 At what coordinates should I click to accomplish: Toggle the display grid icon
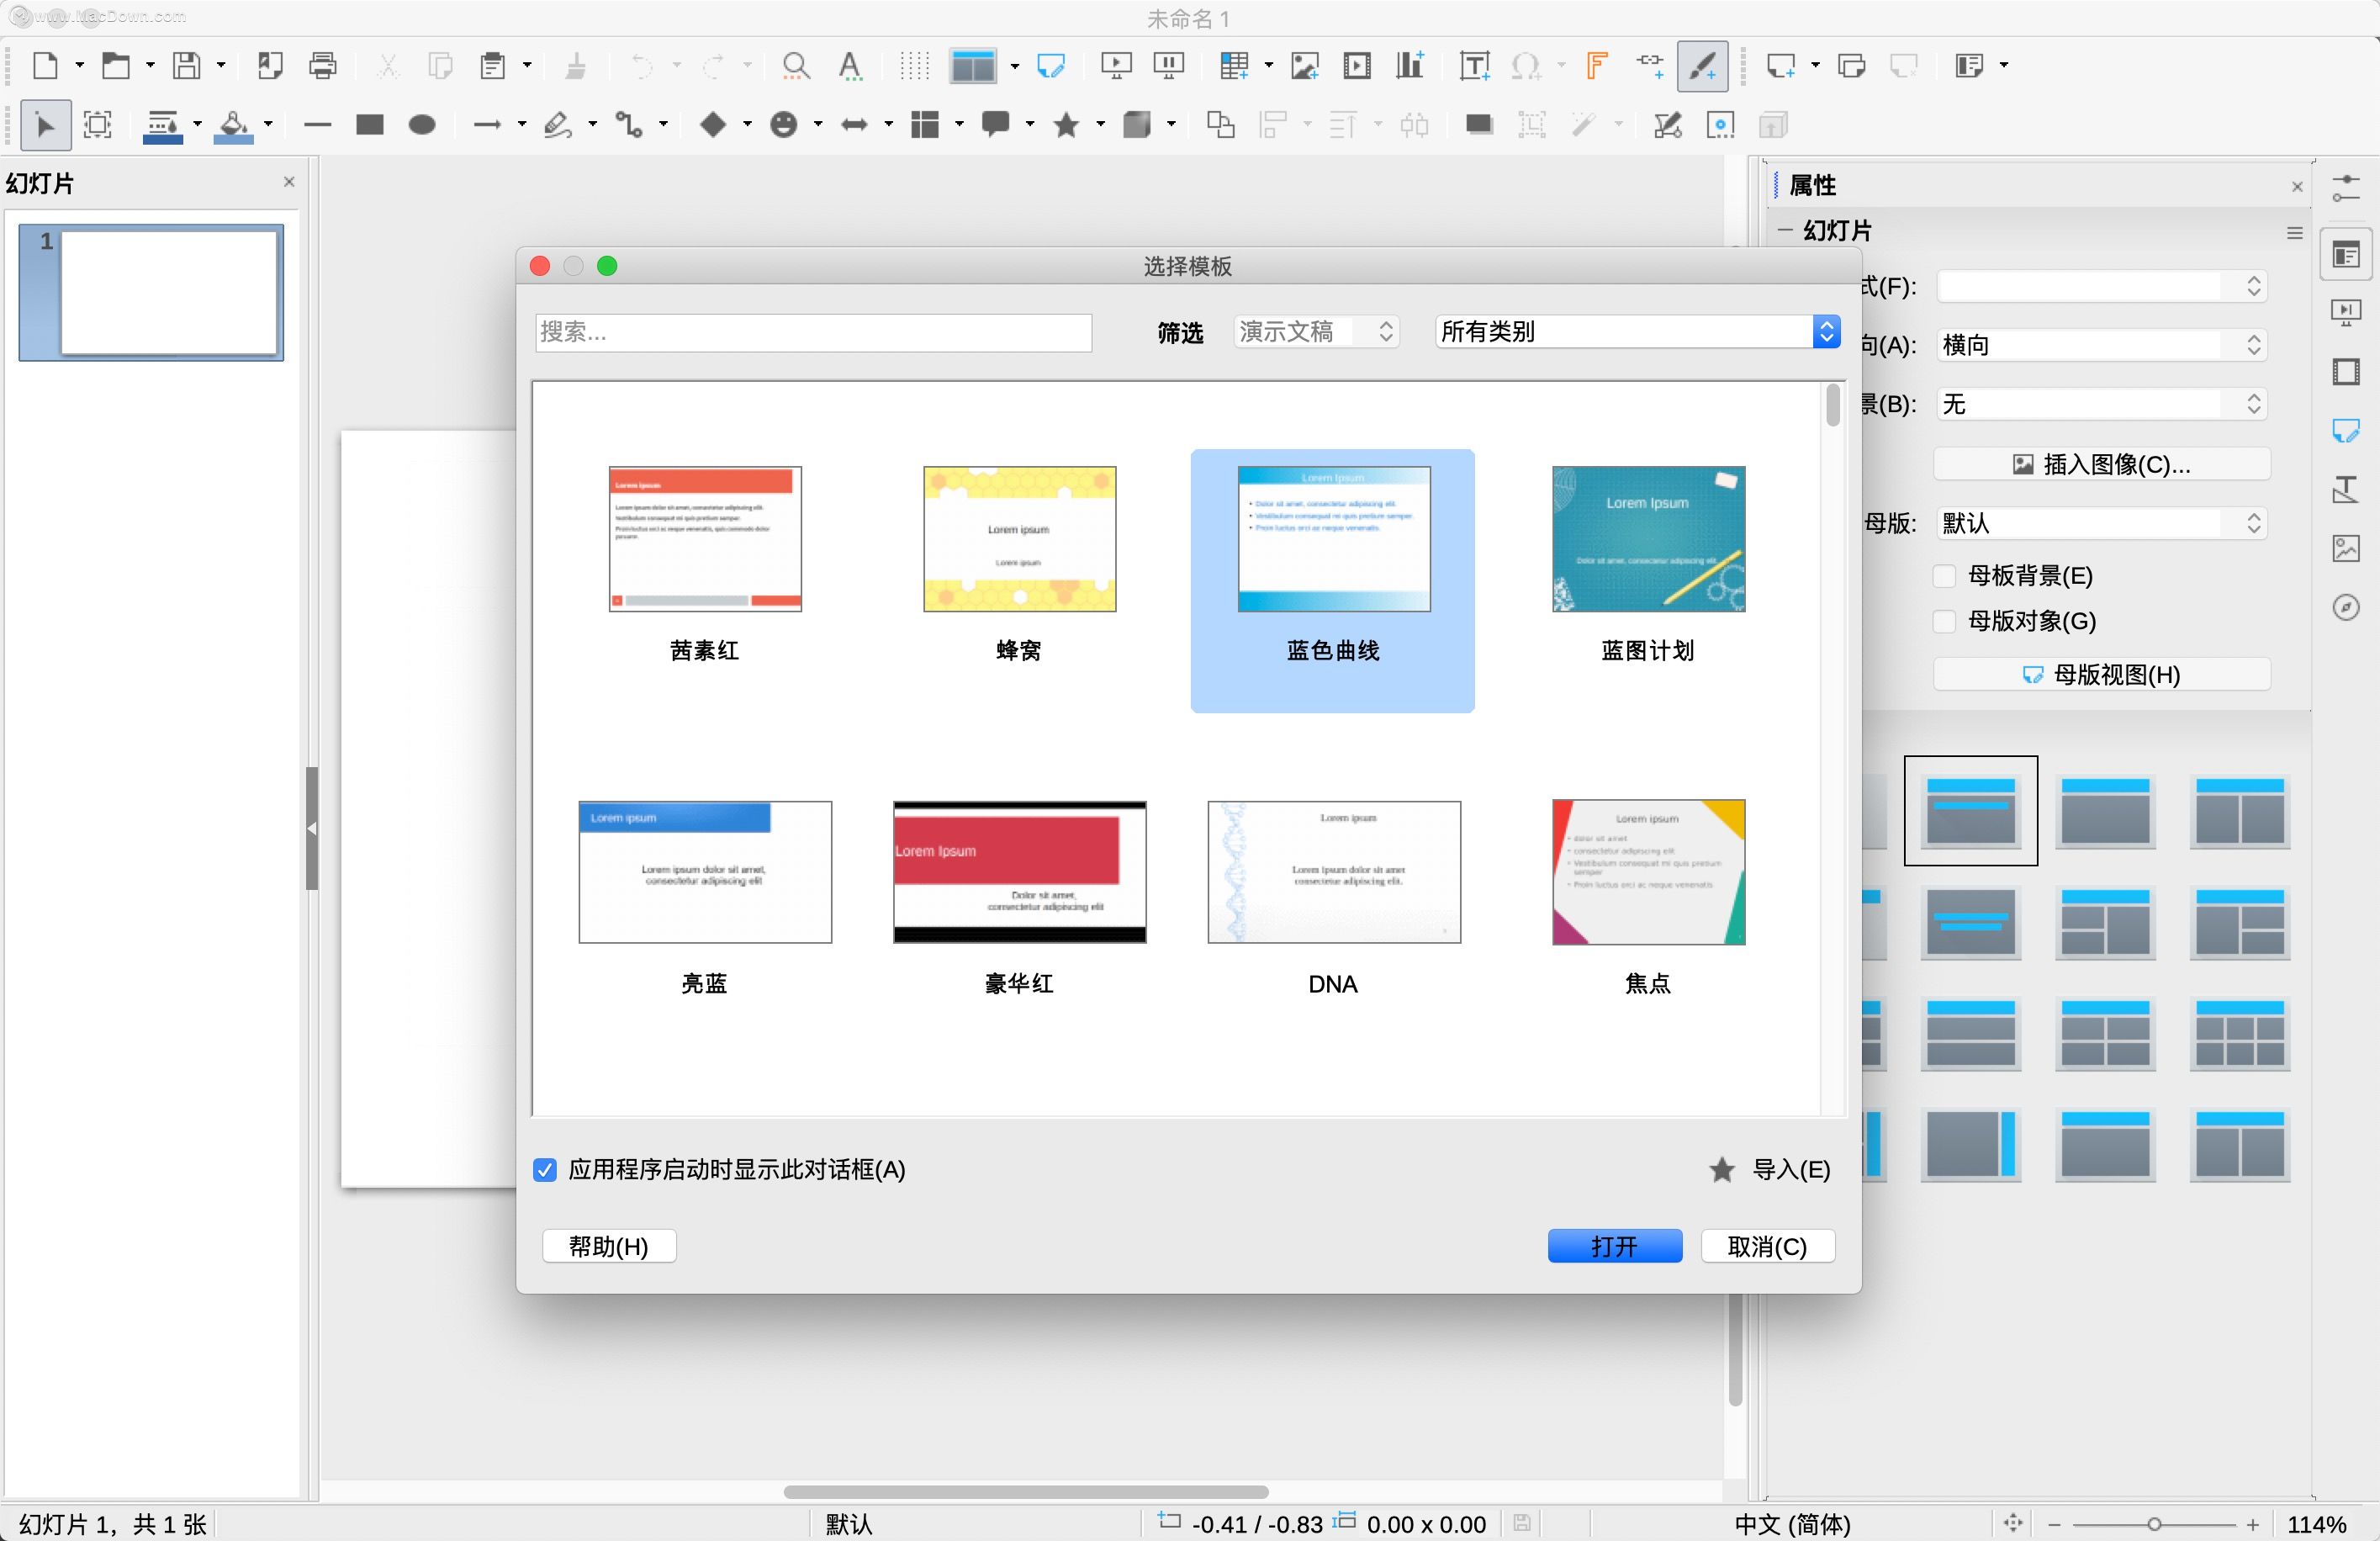pyautogui.click(x=914, y=66)
